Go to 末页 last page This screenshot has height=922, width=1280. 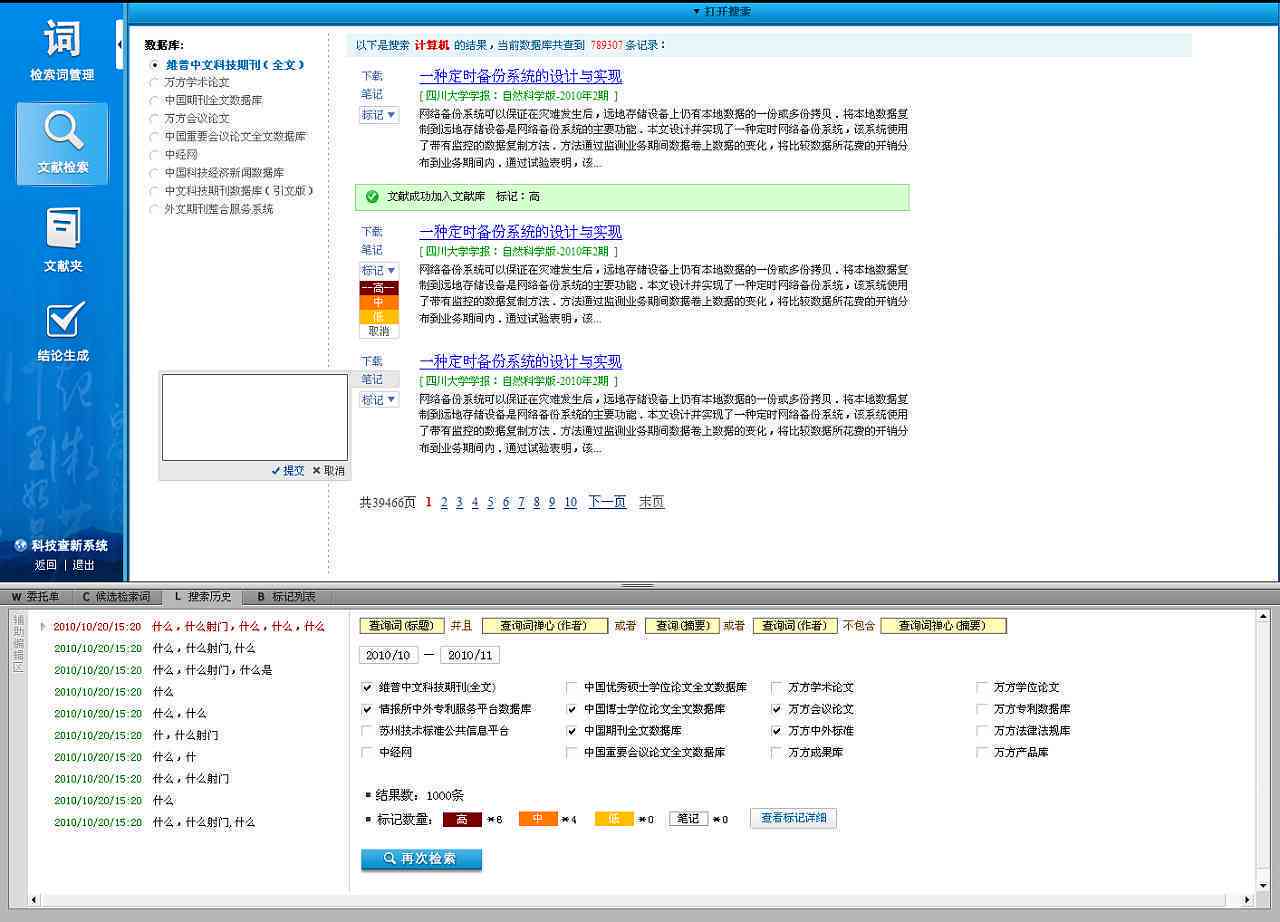click(x=652, y=502)
